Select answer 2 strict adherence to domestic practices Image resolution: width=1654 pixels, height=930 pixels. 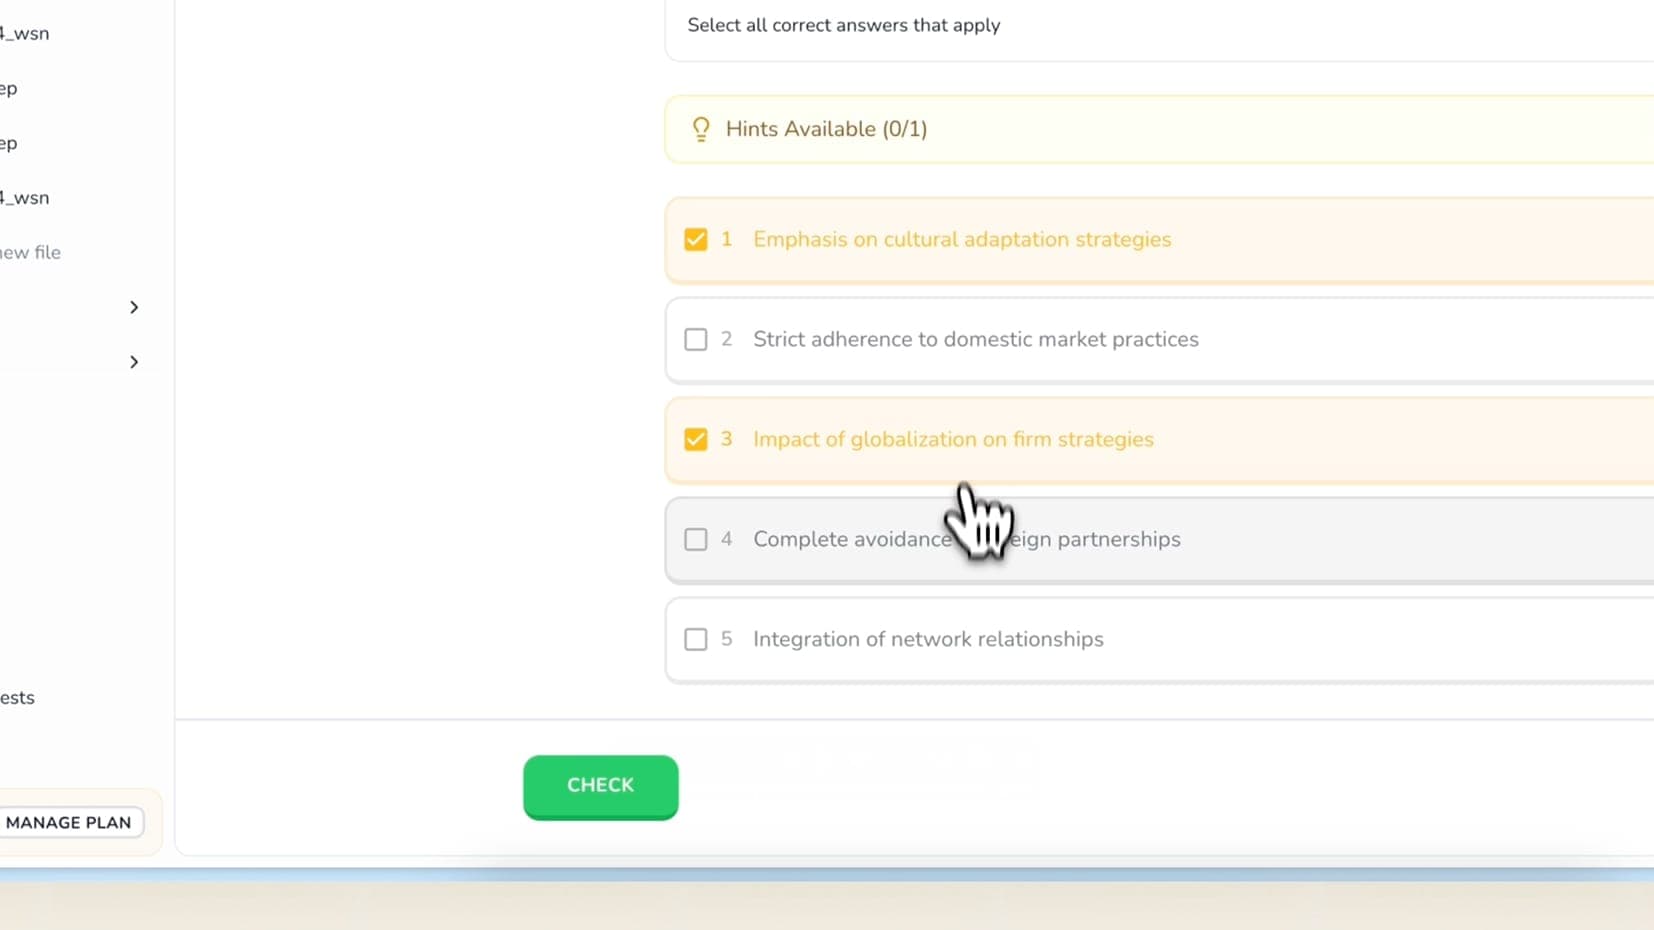[x=696, y=339]
